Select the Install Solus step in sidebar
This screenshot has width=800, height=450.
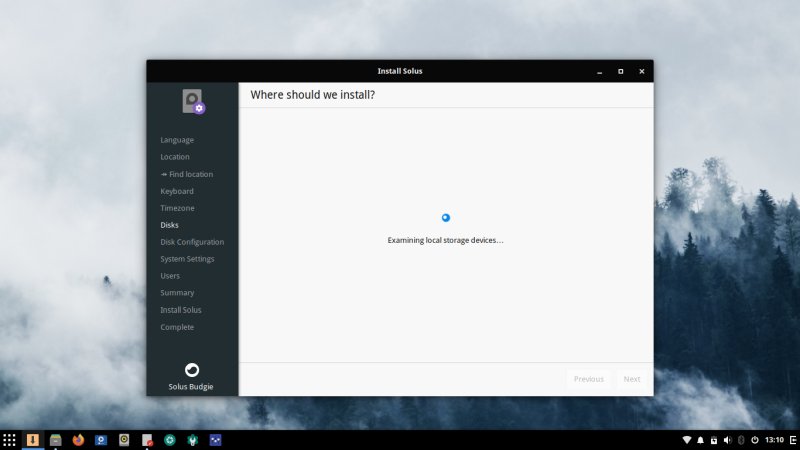point(181,310)
